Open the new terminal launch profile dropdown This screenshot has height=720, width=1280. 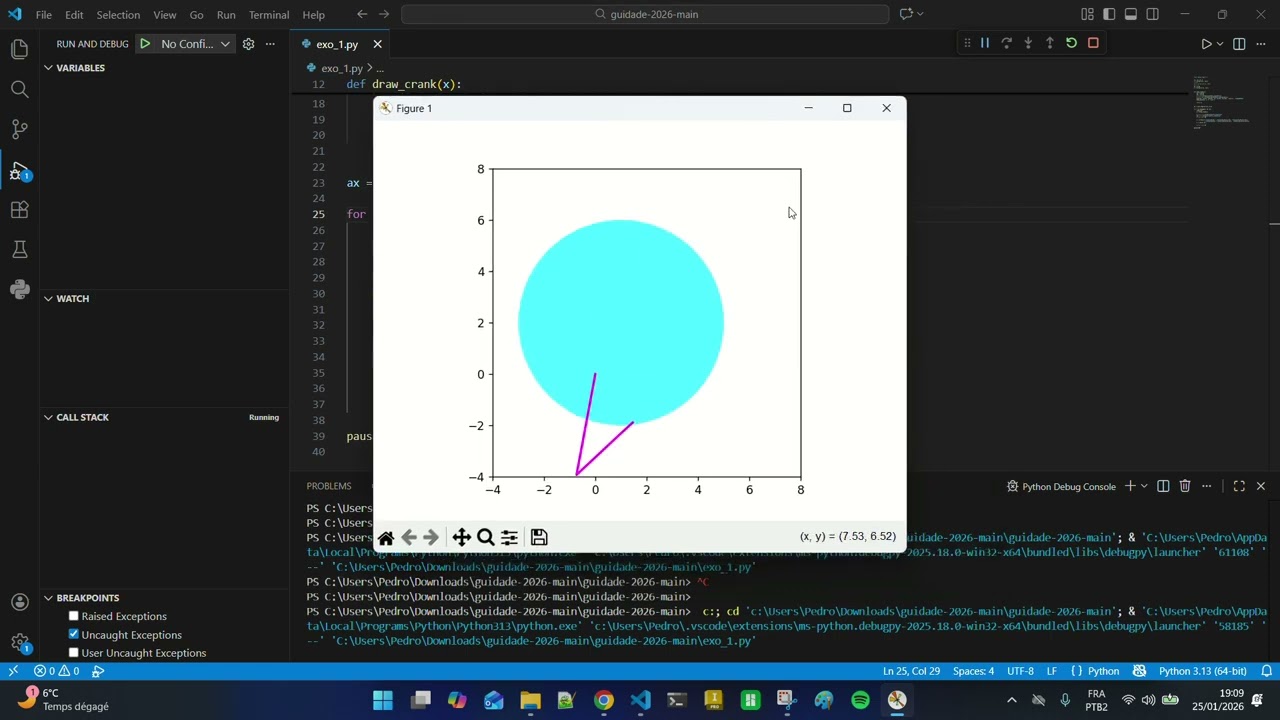1144,486
